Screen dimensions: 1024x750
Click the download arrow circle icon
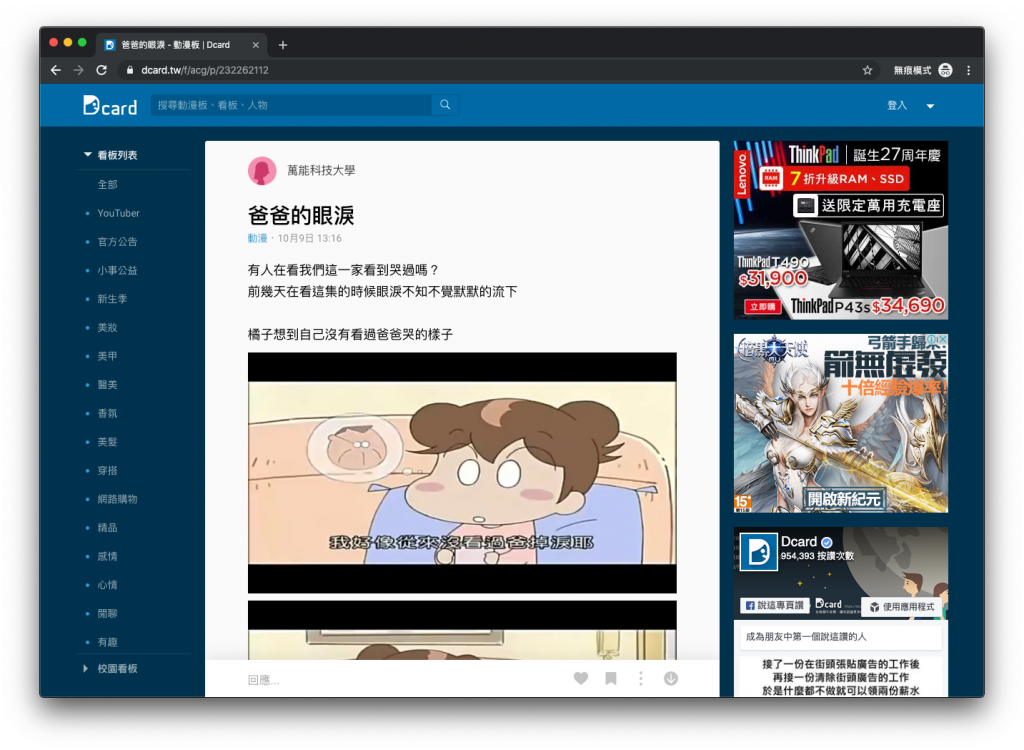pos(671,679)
